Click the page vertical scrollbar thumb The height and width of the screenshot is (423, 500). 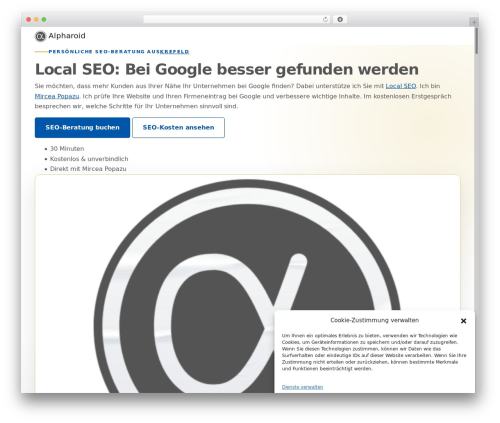(x=477, y=41)
